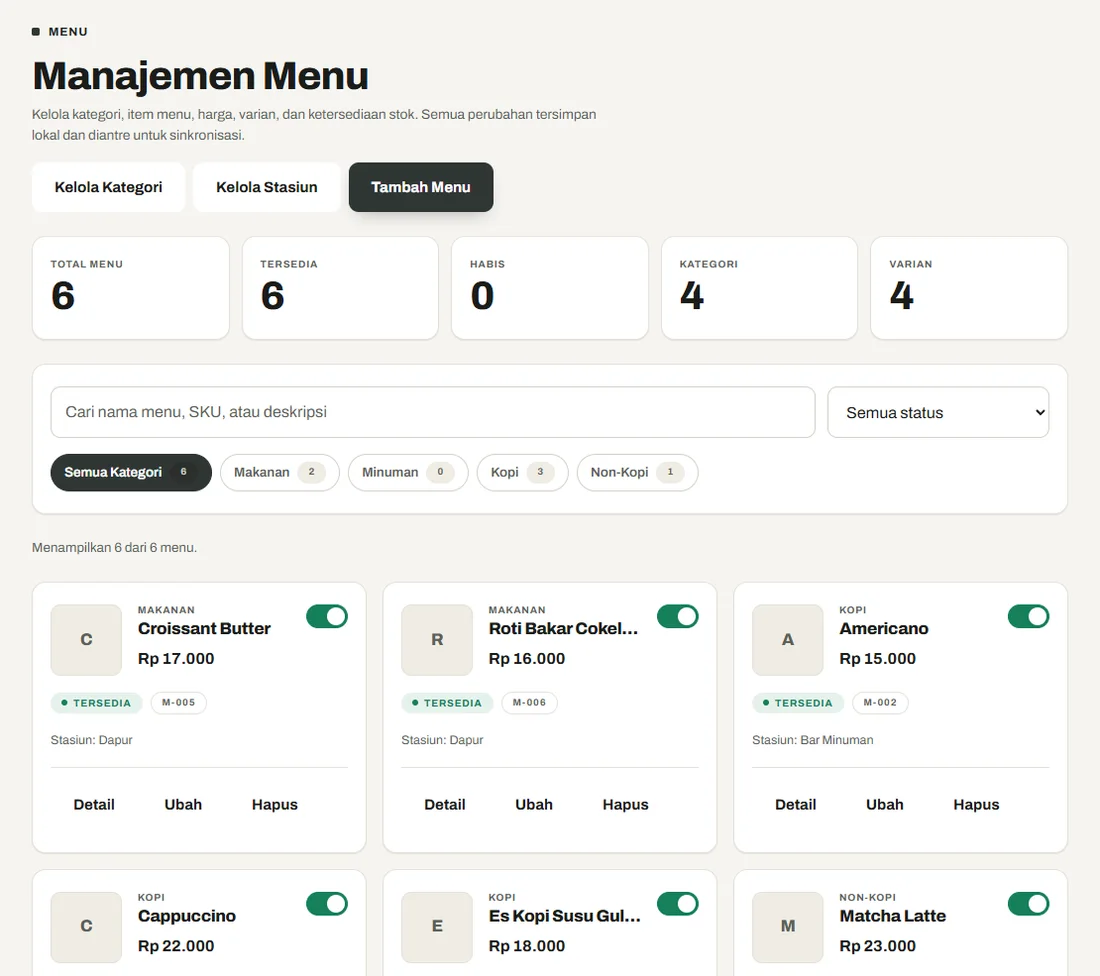The height and width of the screenshot is (976, 1100).
Task: Click the Stasiun: Bar Minuman text
Action: (x=812, y=740)
